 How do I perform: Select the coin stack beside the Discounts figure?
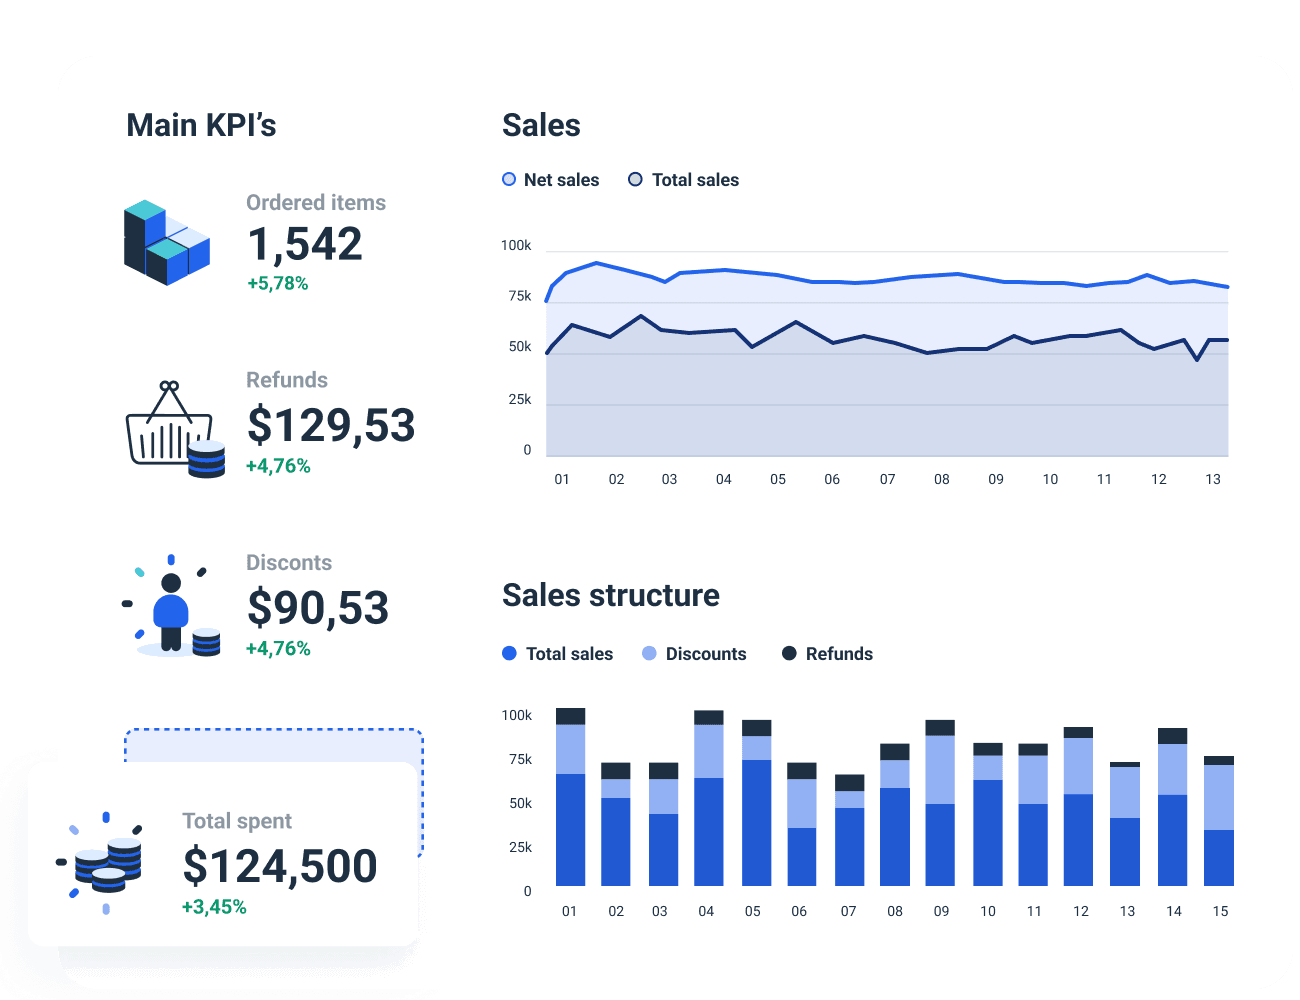click(x=208, y=644)
